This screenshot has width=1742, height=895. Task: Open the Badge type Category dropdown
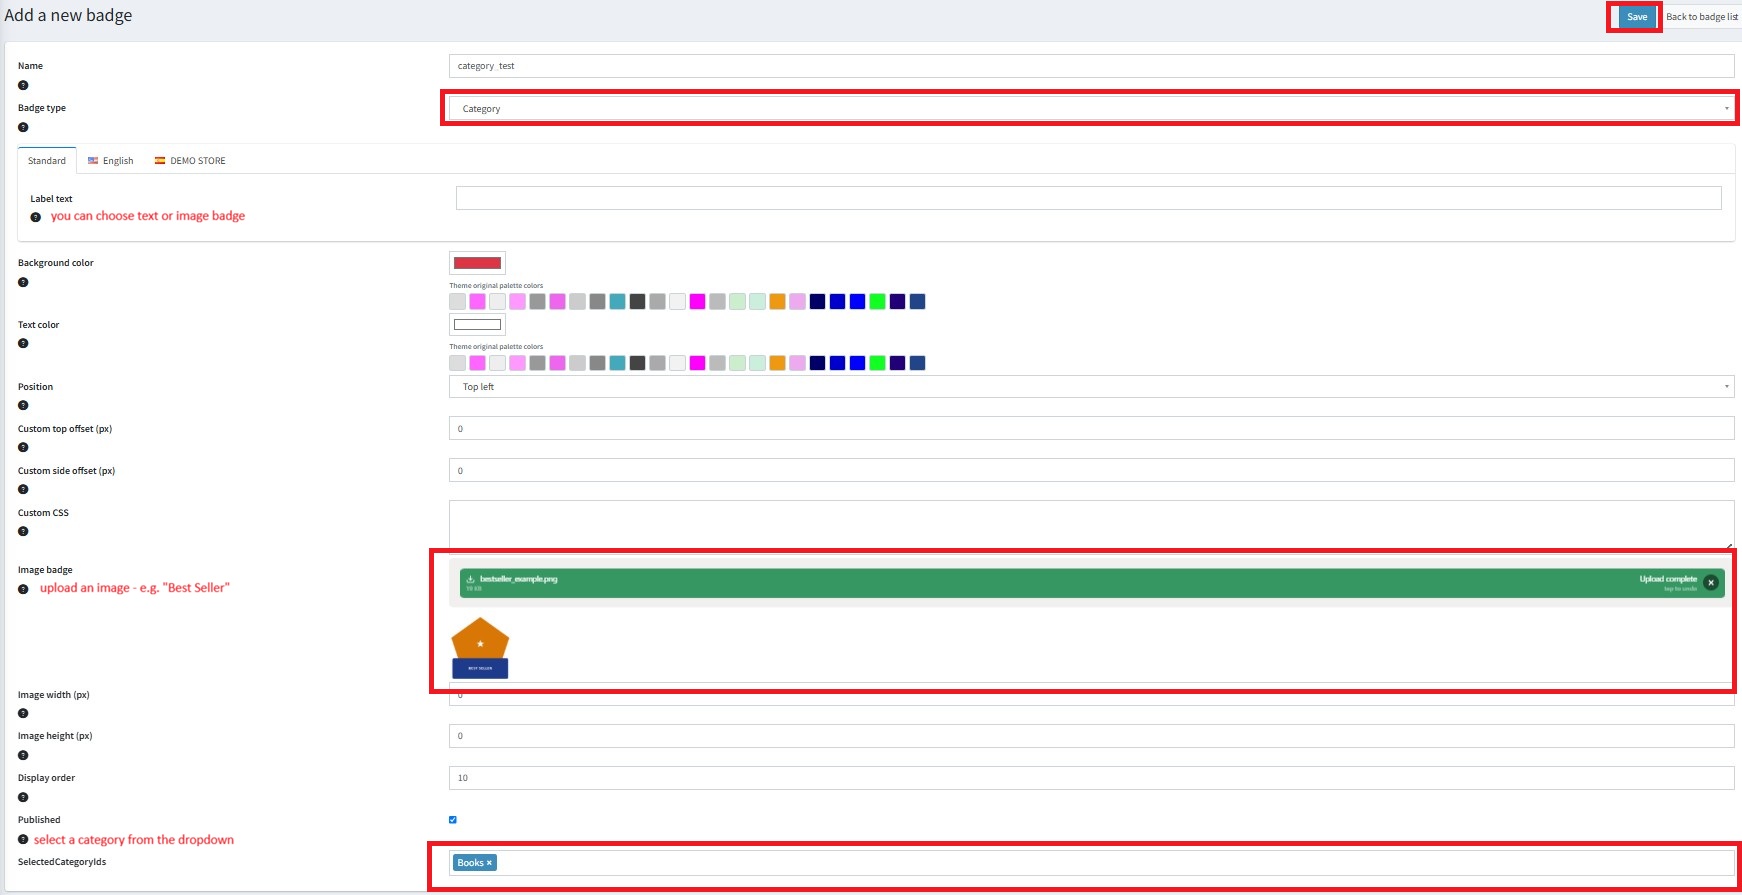(1091, 108)
